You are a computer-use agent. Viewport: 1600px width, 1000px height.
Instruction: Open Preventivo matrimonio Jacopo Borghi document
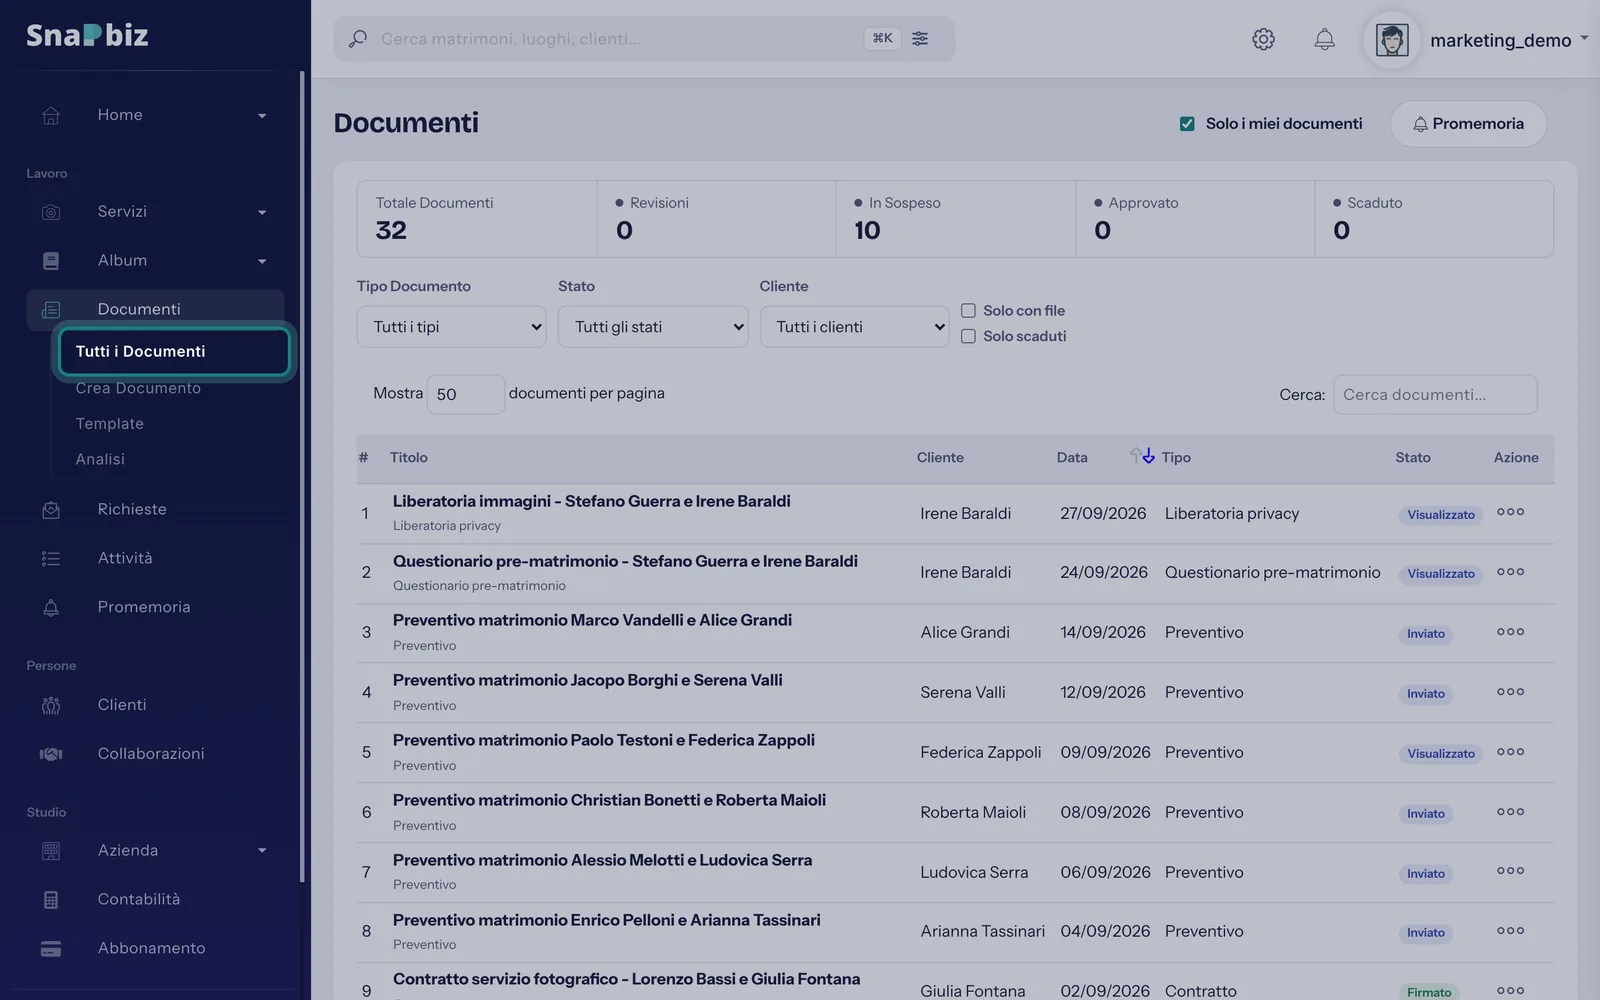[588, 680]
